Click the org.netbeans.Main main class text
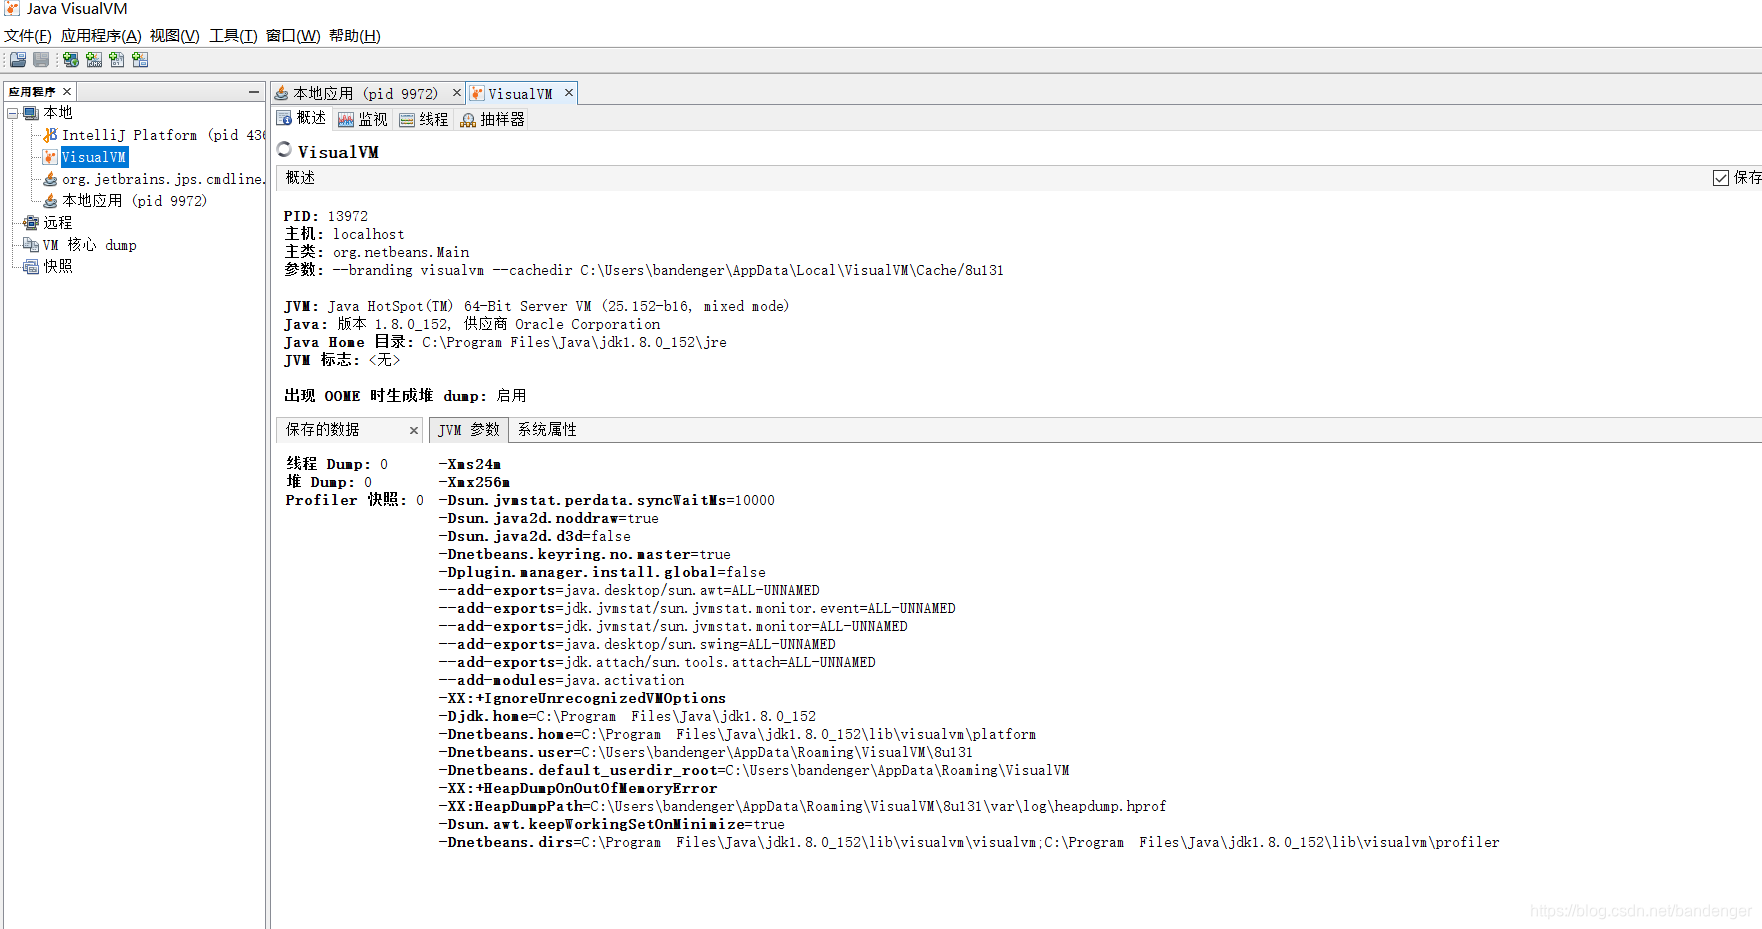 click(x=401, y=252)
